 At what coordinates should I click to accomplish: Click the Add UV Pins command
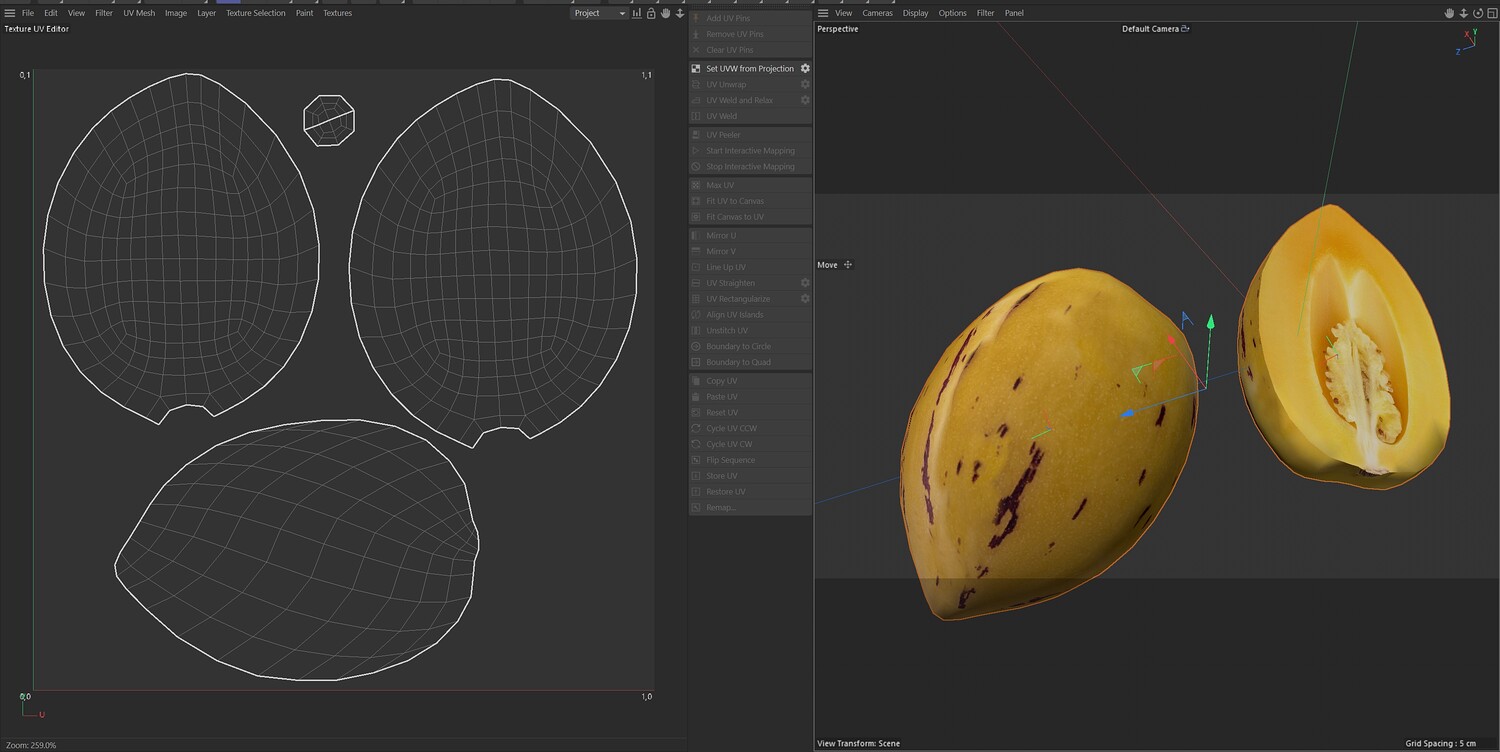750,18
